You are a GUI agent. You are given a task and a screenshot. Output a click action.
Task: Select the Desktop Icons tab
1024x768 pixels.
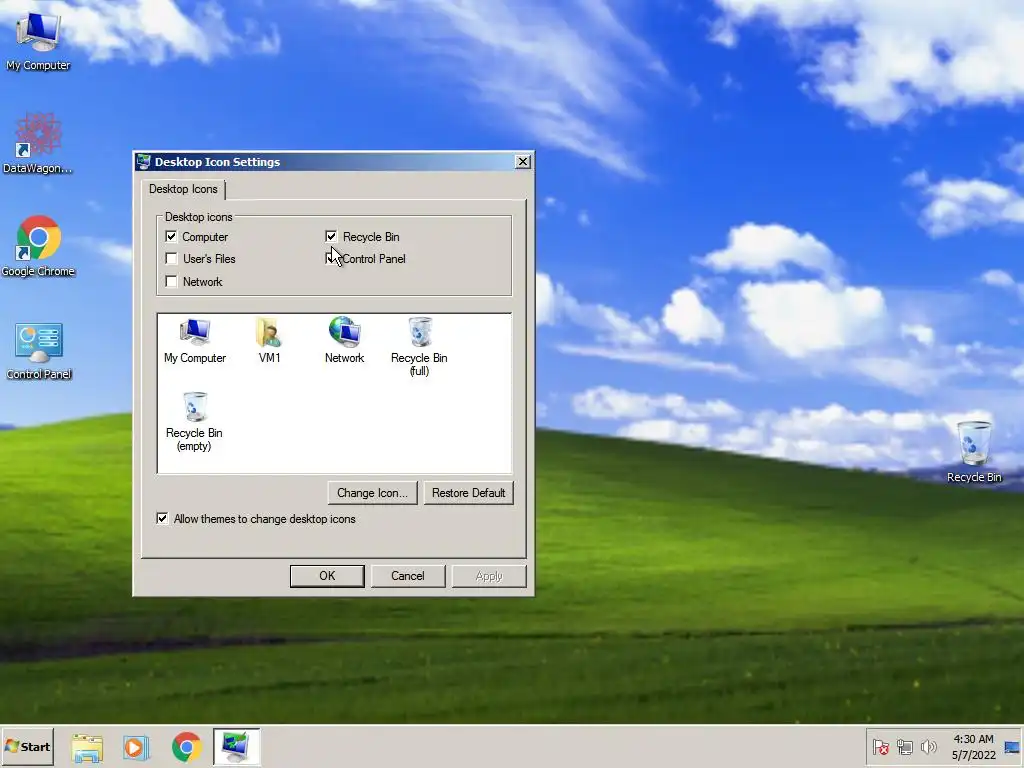183,189
